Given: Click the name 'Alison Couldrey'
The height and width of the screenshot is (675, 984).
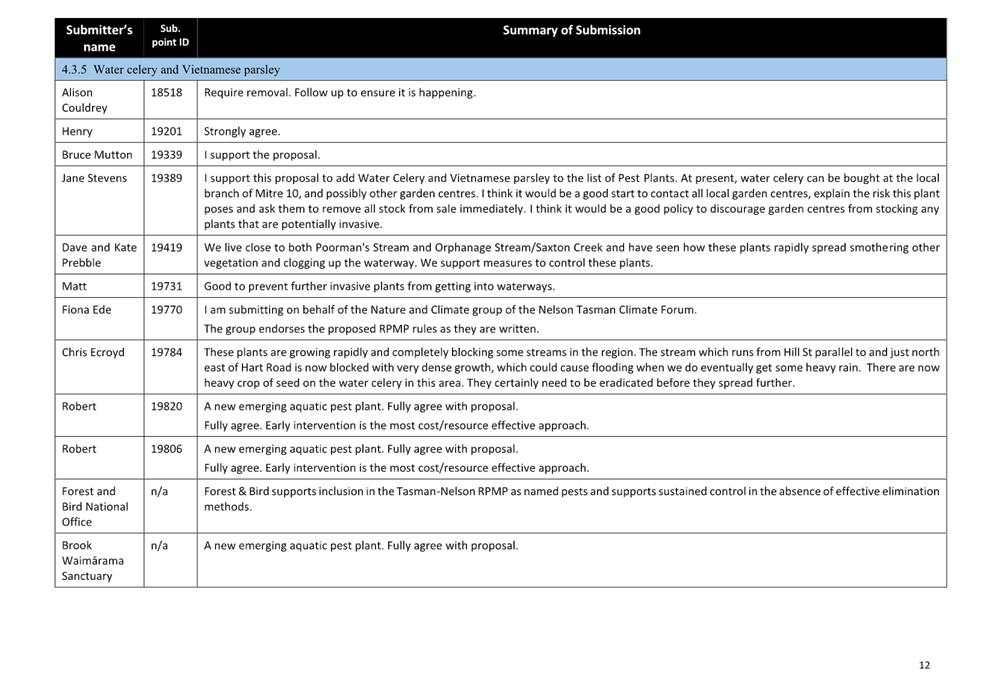Looking at the screenshot, I should [85, 100].
